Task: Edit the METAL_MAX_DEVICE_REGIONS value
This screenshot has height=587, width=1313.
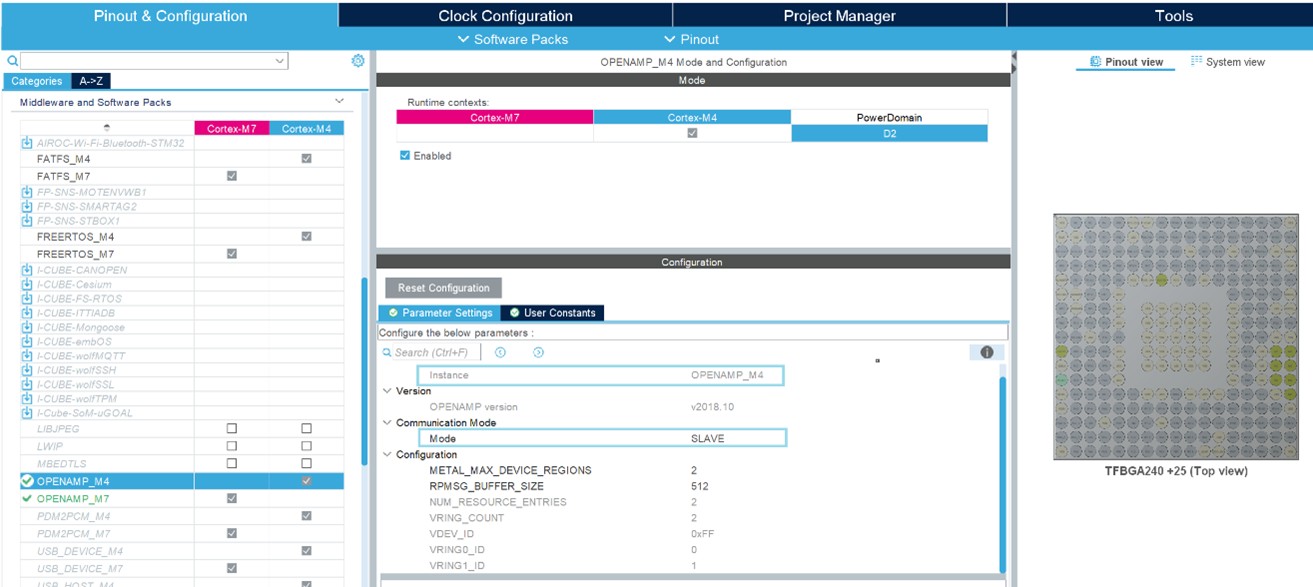Action: 694,470
